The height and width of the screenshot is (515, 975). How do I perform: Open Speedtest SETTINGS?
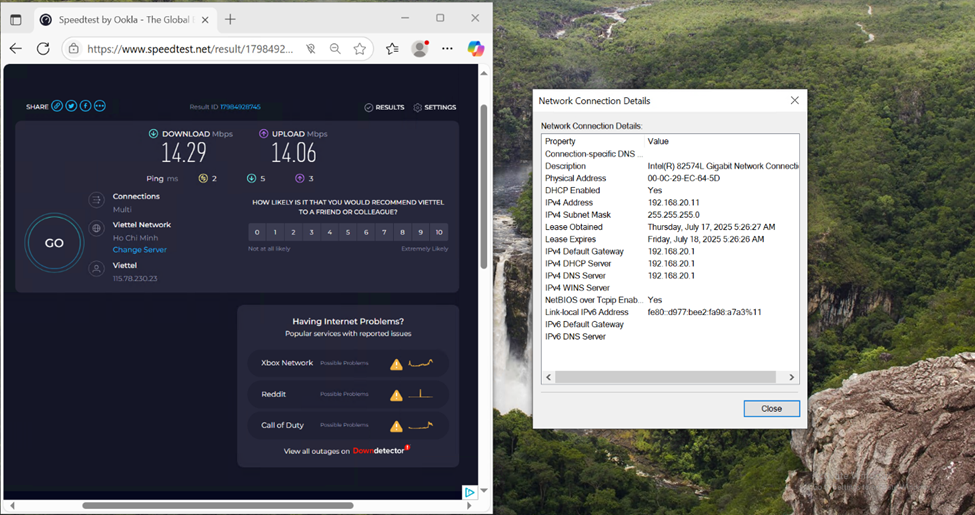point(435,107)
